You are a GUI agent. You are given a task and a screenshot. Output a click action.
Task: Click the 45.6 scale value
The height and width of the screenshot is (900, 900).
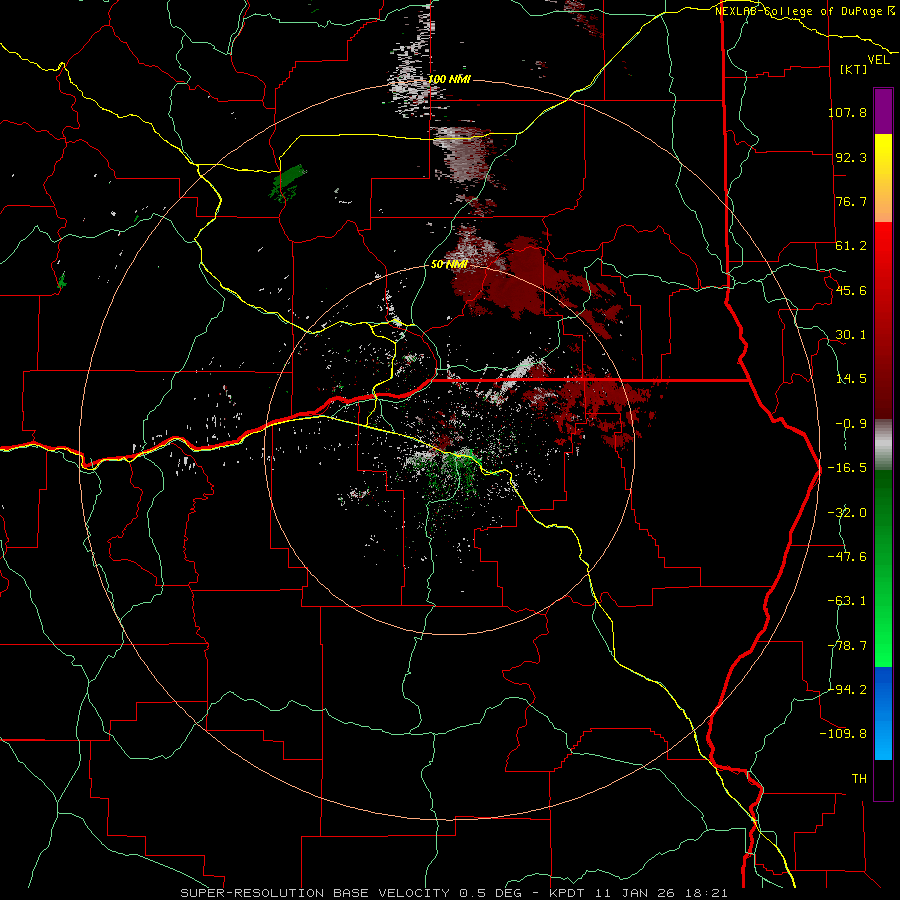(x=851, y=290)
